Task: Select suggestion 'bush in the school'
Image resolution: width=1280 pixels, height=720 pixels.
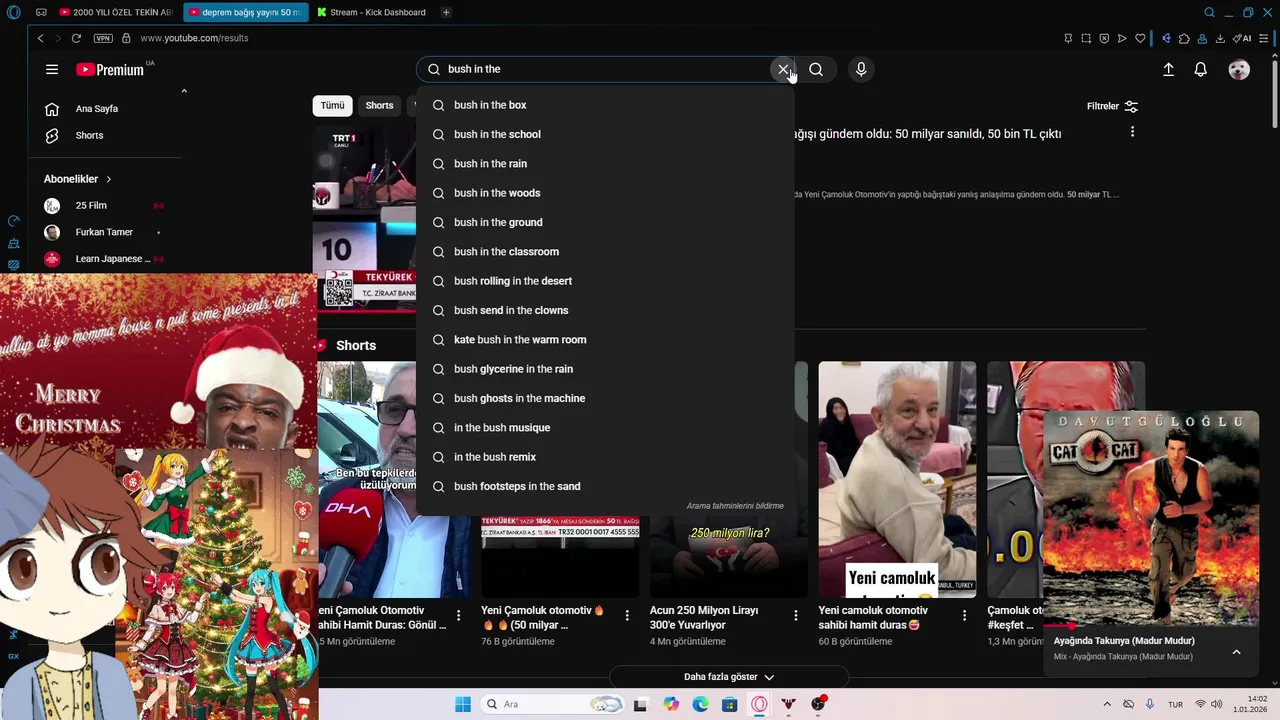Action: (605, 134)
